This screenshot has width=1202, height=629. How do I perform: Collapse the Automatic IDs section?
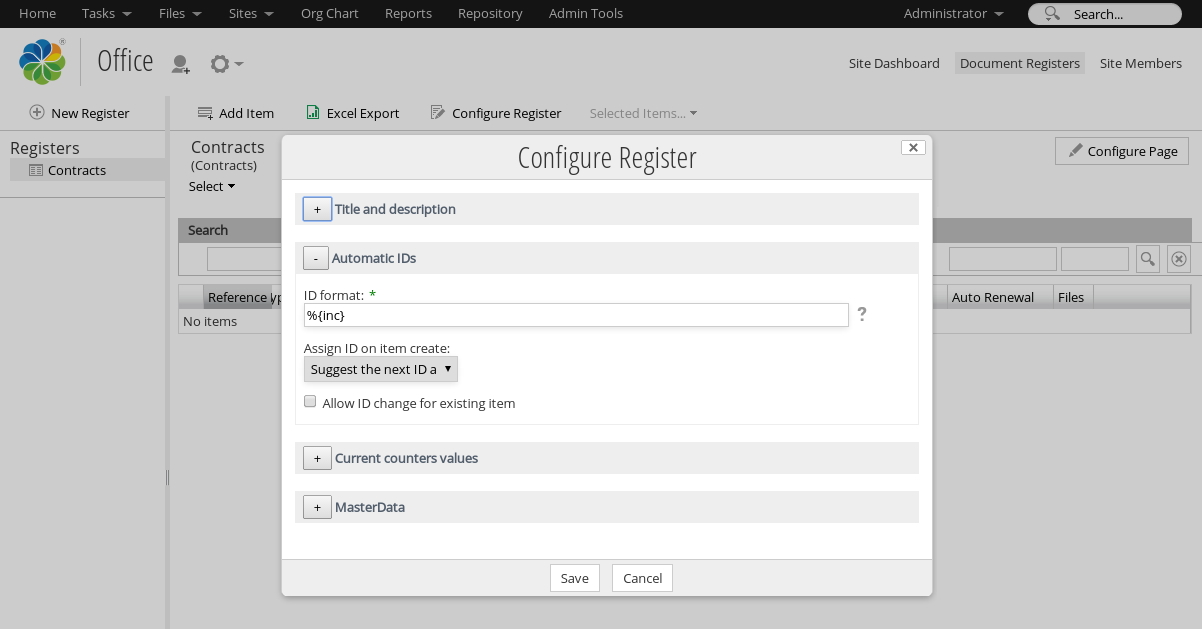pos(316,258)
